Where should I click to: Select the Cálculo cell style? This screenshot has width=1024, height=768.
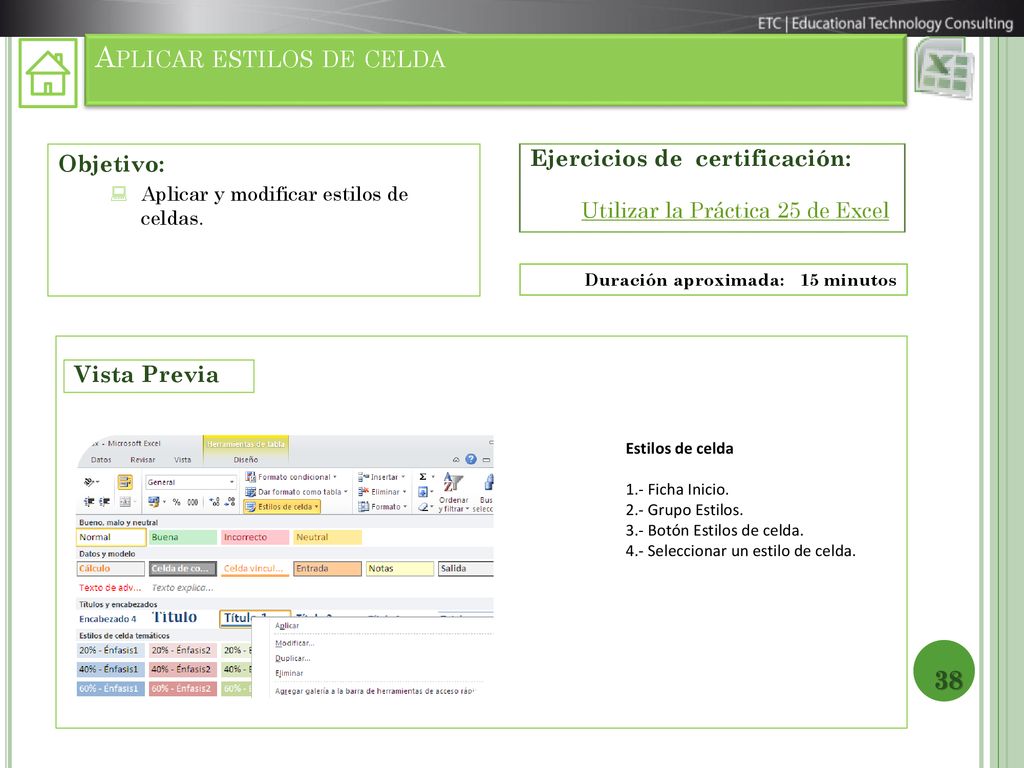point(111,568)
